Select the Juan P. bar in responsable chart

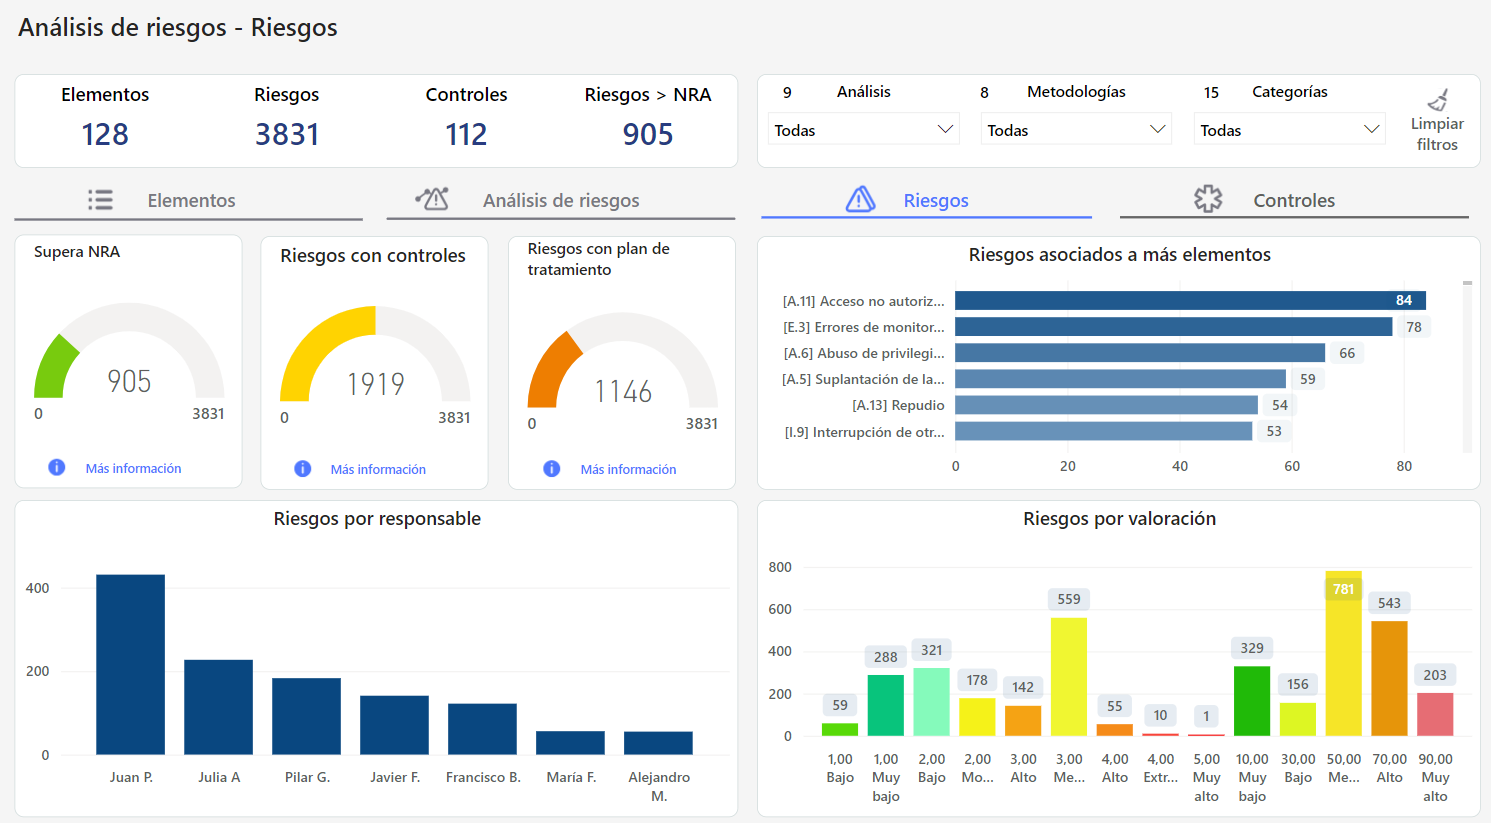130,664
